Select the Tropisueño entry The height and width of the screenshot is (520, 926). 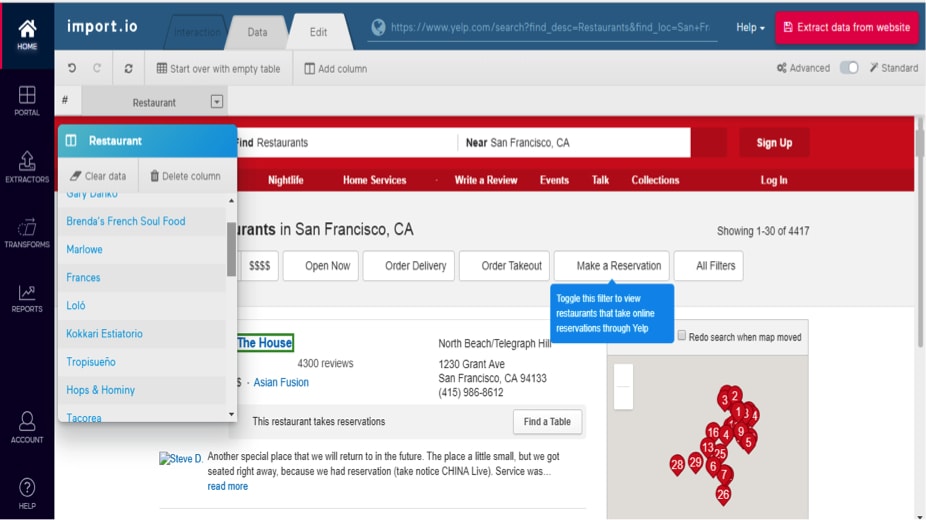(x=142, y=362)
